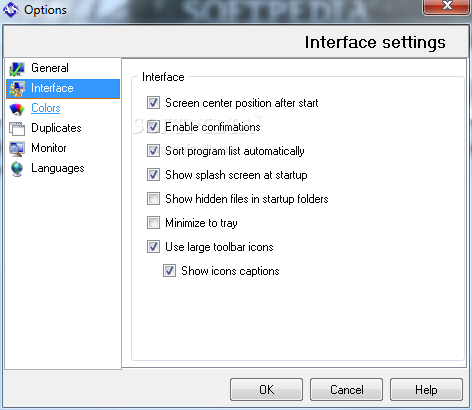472x410 pixels.
Task: Disable the Enable confirmations checkbox
Action: point(153,127)
